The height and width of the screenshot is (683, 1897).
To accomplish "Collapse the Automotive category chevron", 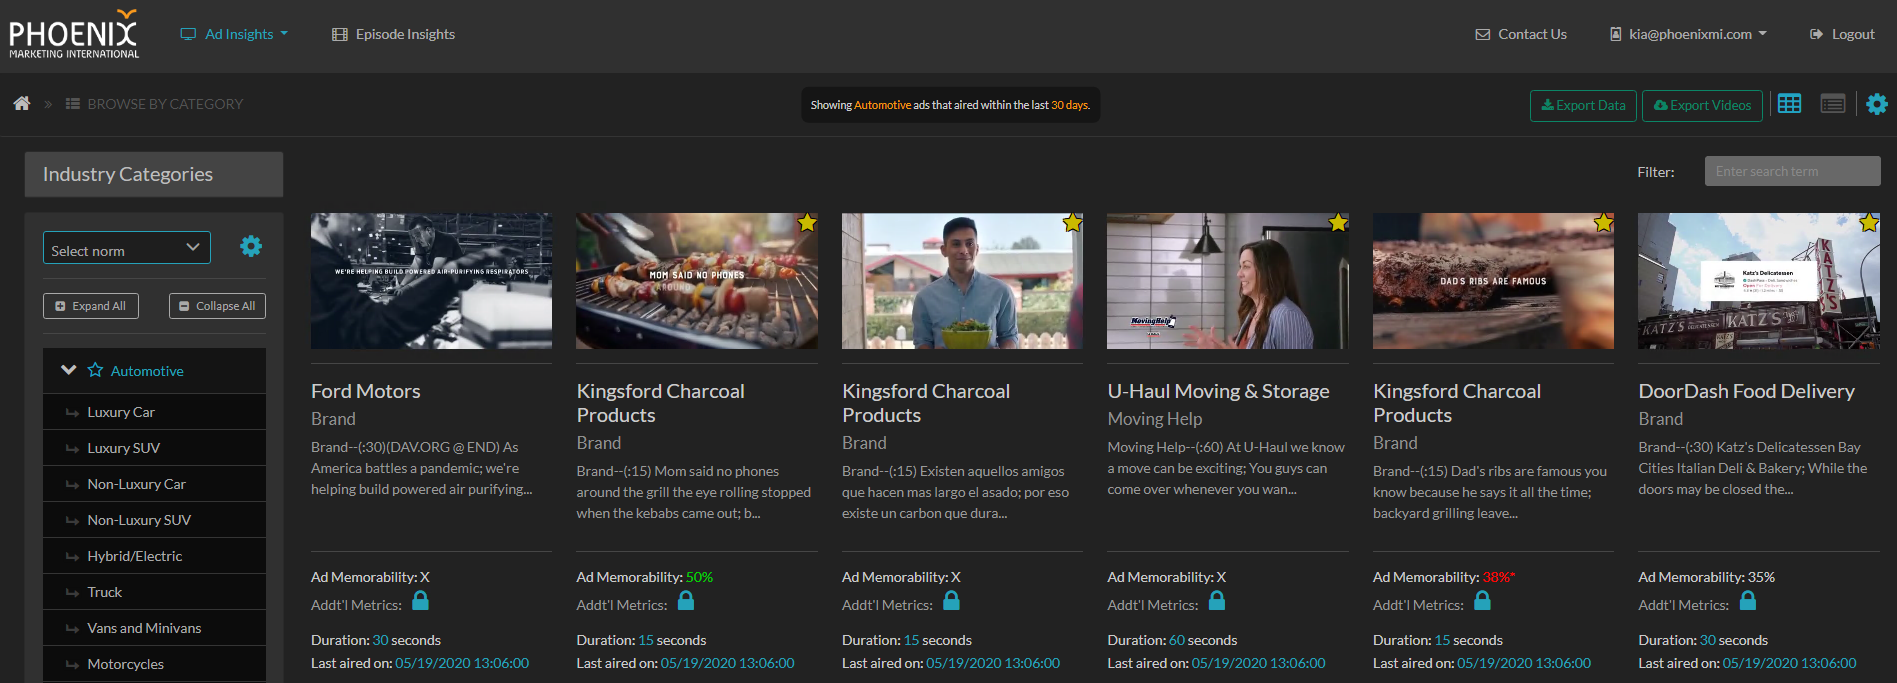I will pos(68,370).
